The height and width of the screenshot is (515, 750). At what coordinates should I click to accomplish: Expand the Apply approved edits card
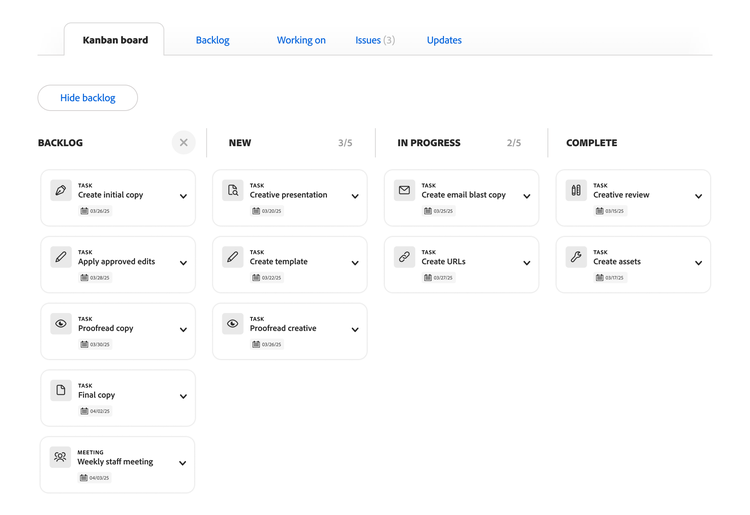coord(183,263)
